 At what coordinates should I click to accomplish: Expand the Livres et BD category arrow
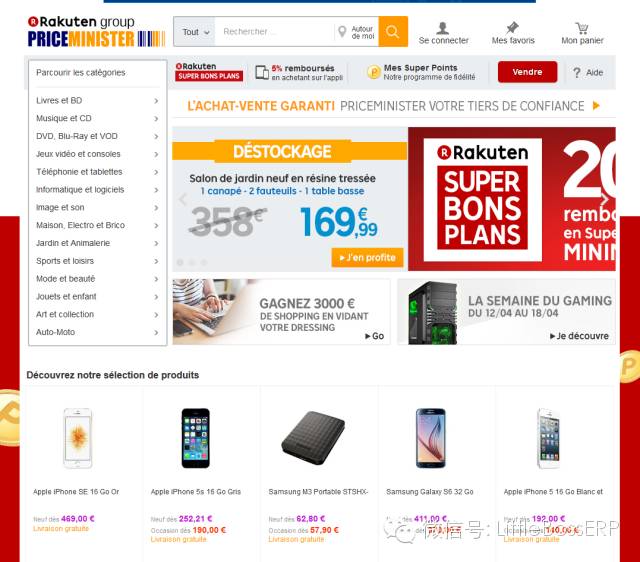(x=156, y=101)
